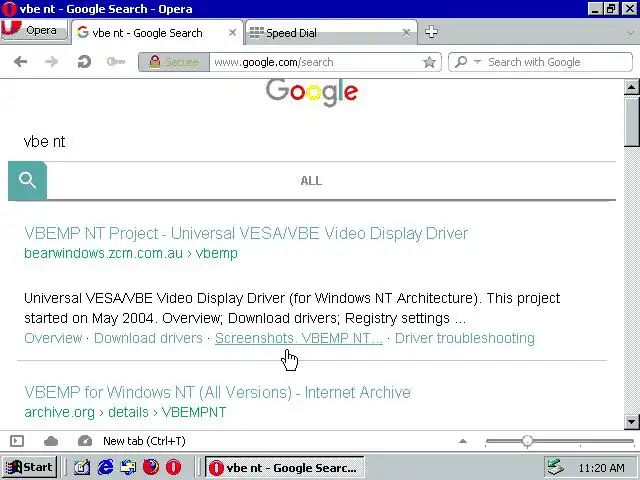Go forward to the next page
This screenshot has width=640, height=480.
51,62
